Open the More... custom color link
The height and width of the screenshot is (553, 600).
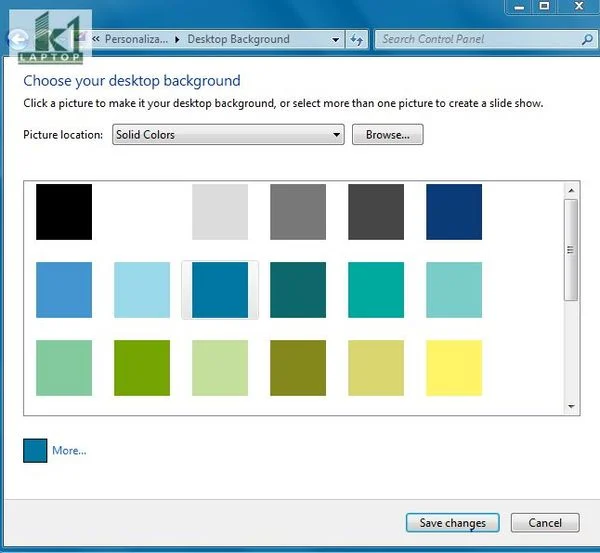[x=69, y=451]
